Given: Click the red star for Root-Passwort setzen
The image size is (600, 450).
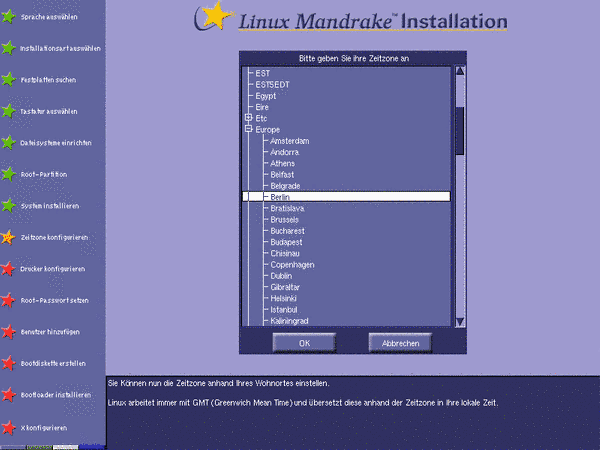Looking at the screenshot, I should point(8,300).
